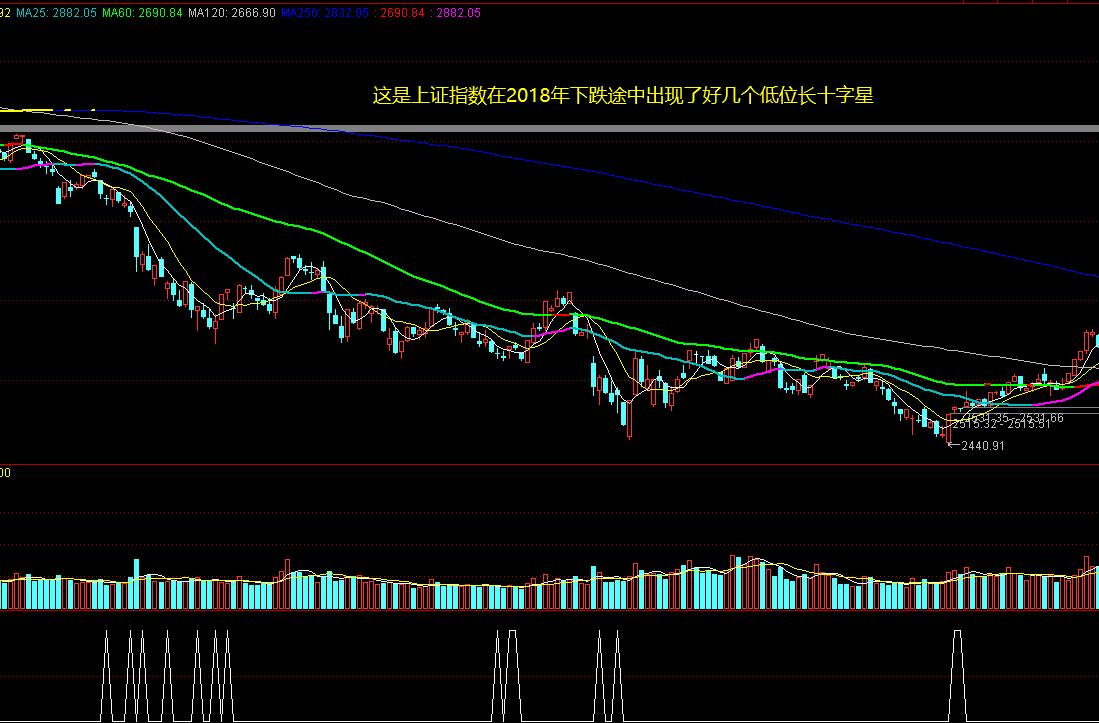Click the red 2690.84 value at top
1099x723 pixels.
[x=402, y=12]
